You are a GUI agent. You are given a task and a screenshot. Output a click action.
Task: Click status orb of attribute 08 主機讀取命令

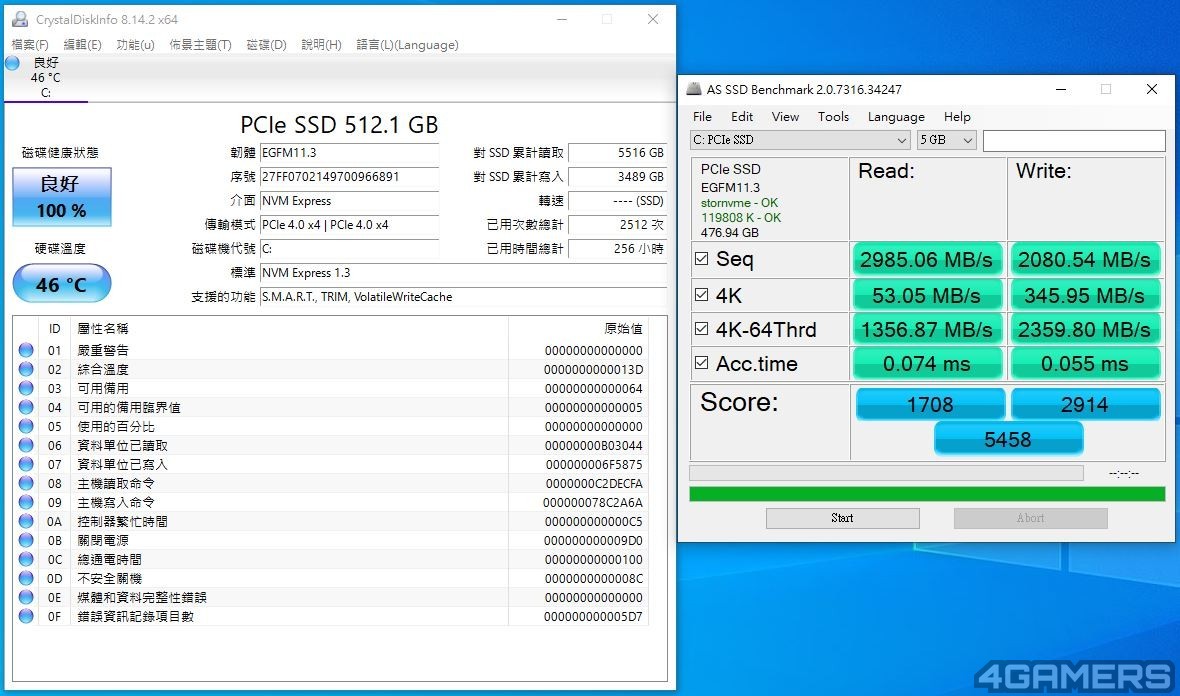coord(26,483)
